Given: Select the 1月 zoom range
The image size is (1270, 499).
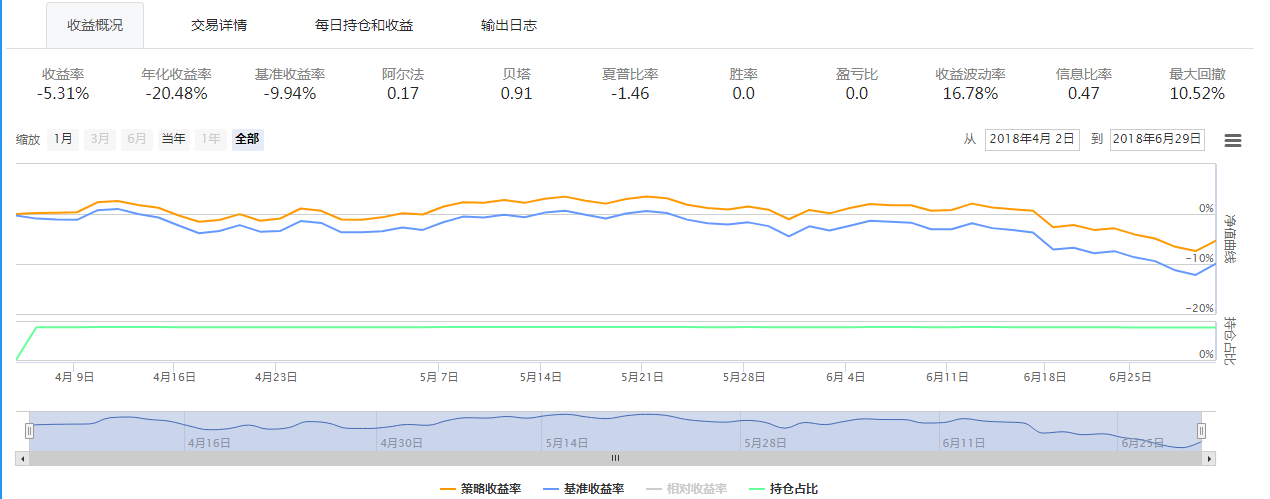Looking at the screenshot, I should pos(63,139).
